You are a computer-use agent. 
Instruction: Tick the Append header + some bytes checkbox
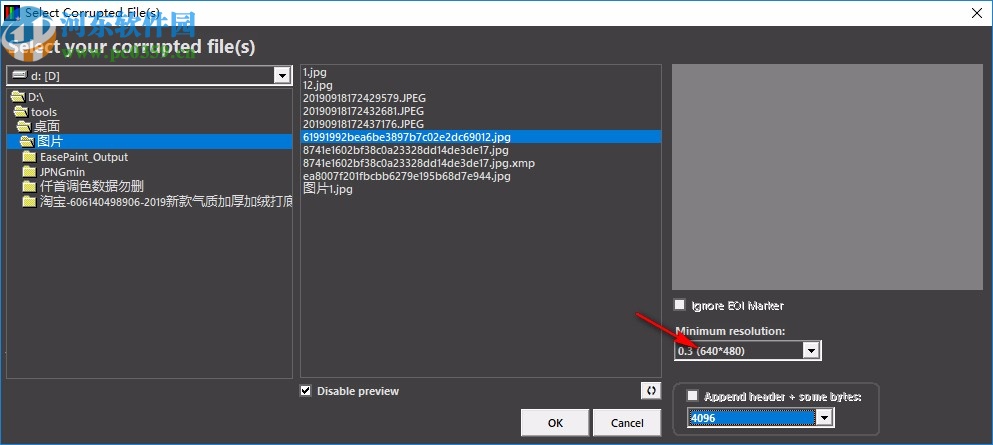point(693,396)
